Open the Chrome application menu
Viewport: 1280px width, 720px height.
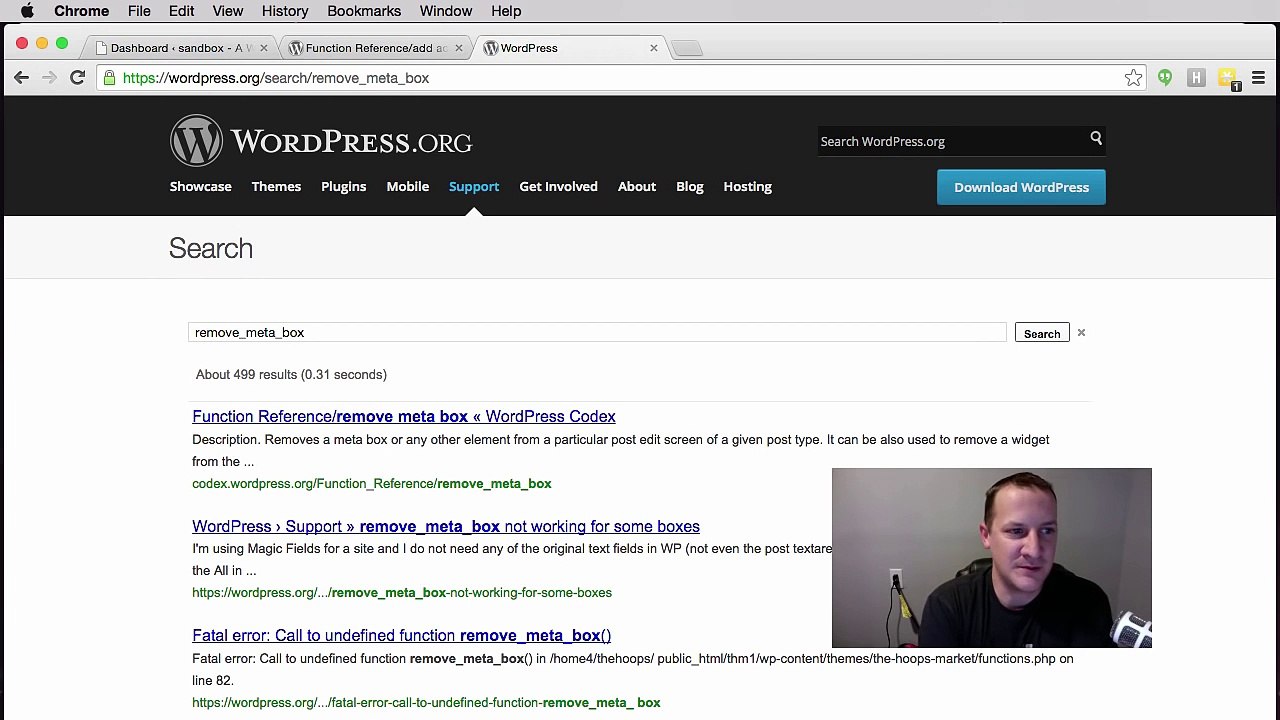click(x=81, y=11)
